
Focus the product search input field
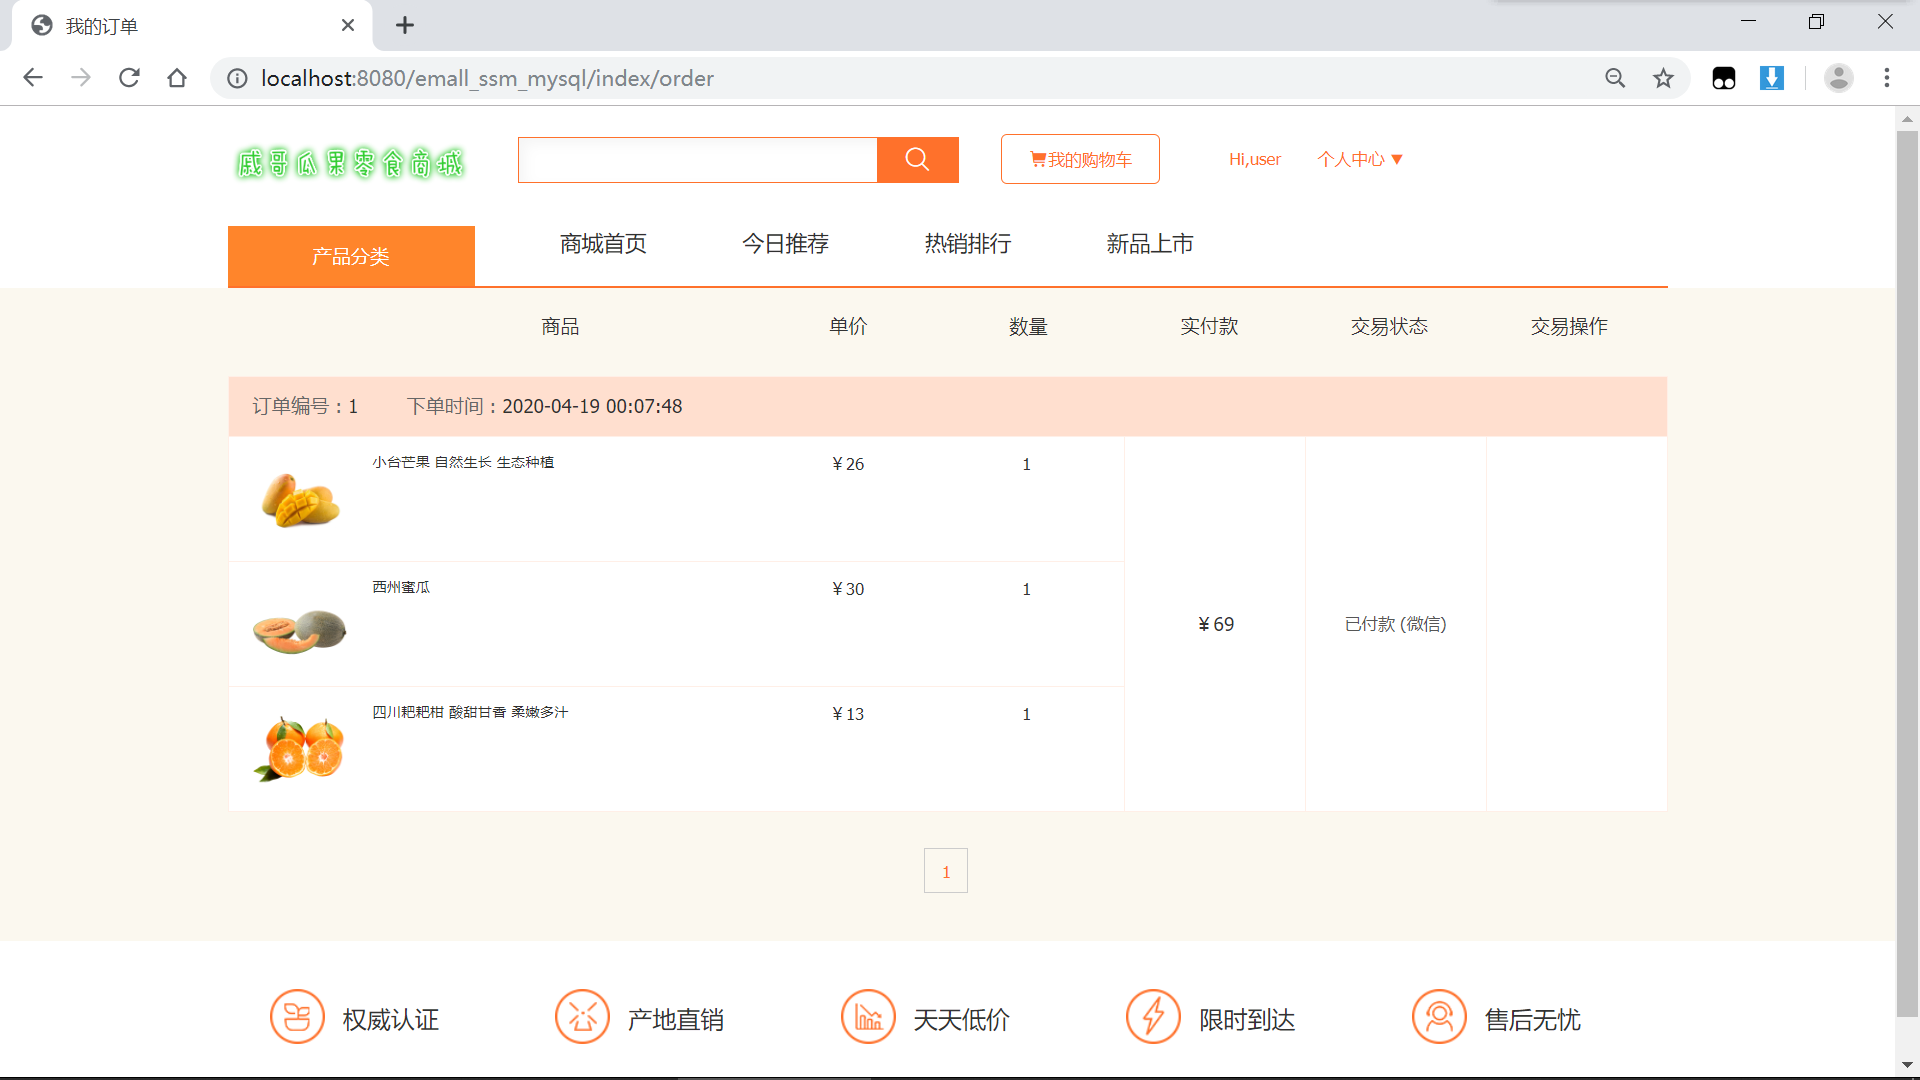(697, 160)
